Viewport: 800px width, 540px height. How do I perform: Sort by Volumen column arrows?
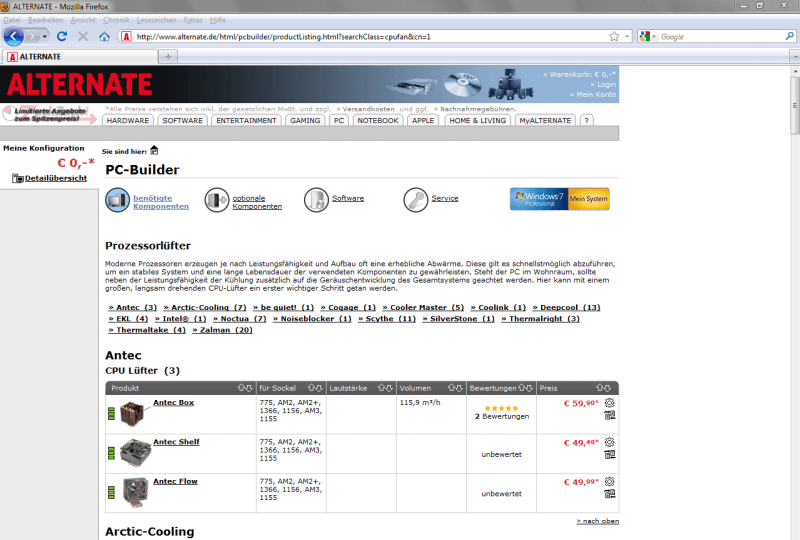pyautogui.click(x=455, y=388)
